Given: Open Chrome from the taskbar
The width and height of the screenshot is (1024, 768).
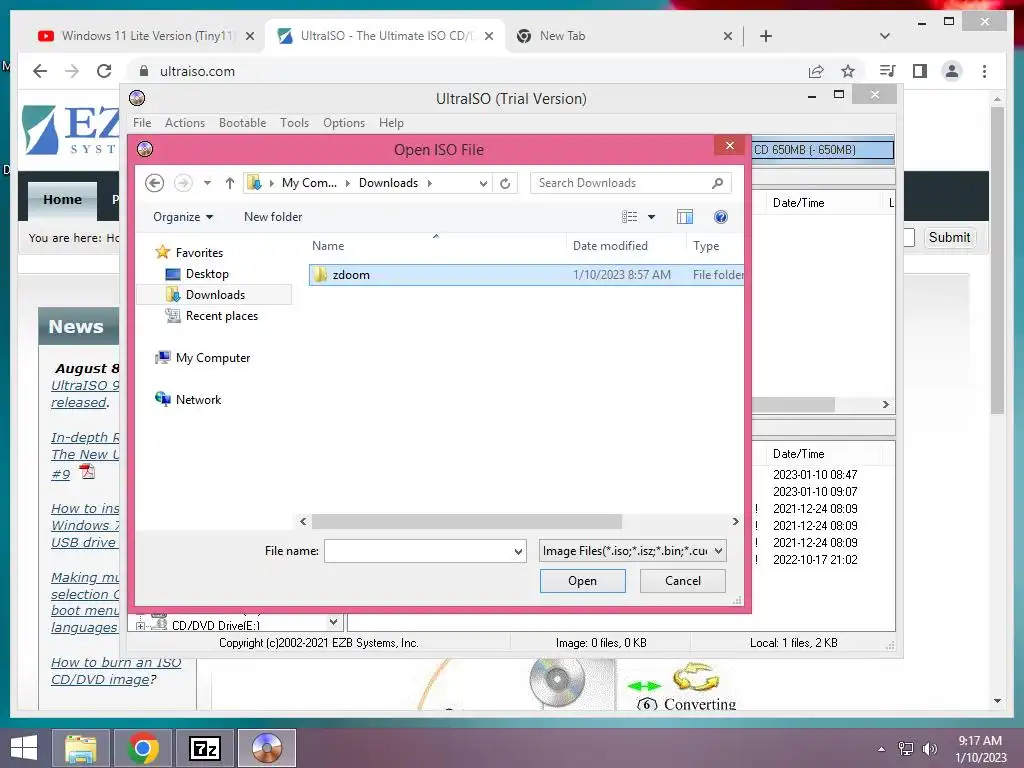Looking at the screenshot, I should (143, 748).
